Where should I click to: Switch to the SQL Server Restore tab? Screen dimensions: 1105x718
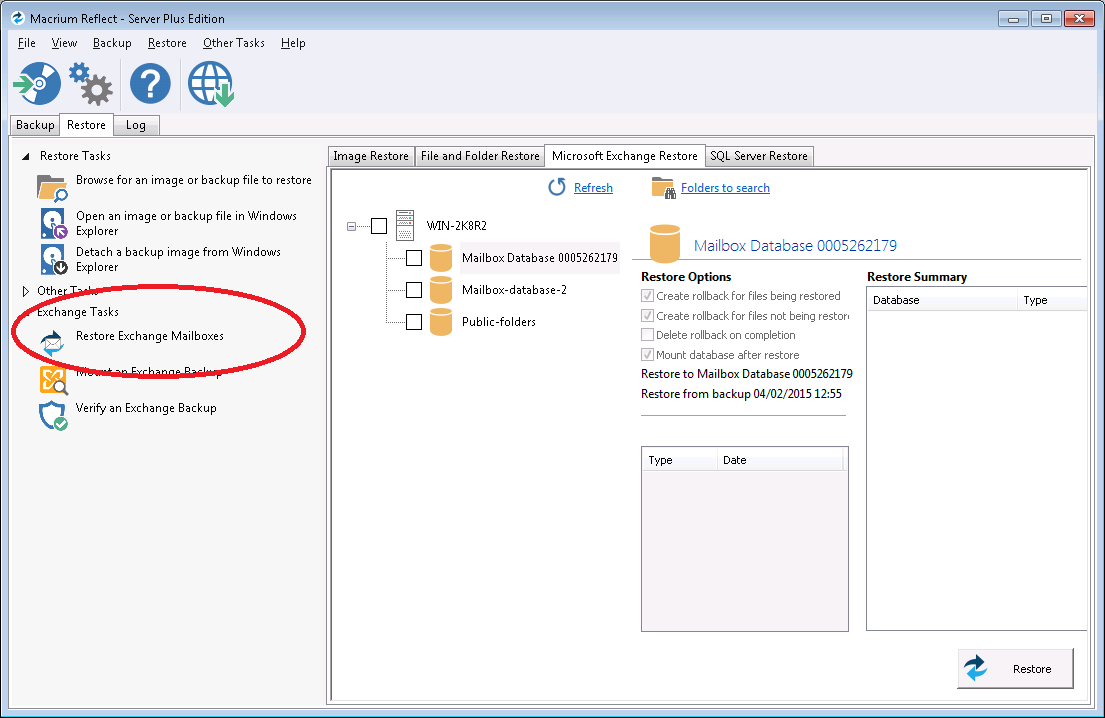(758, 156)
